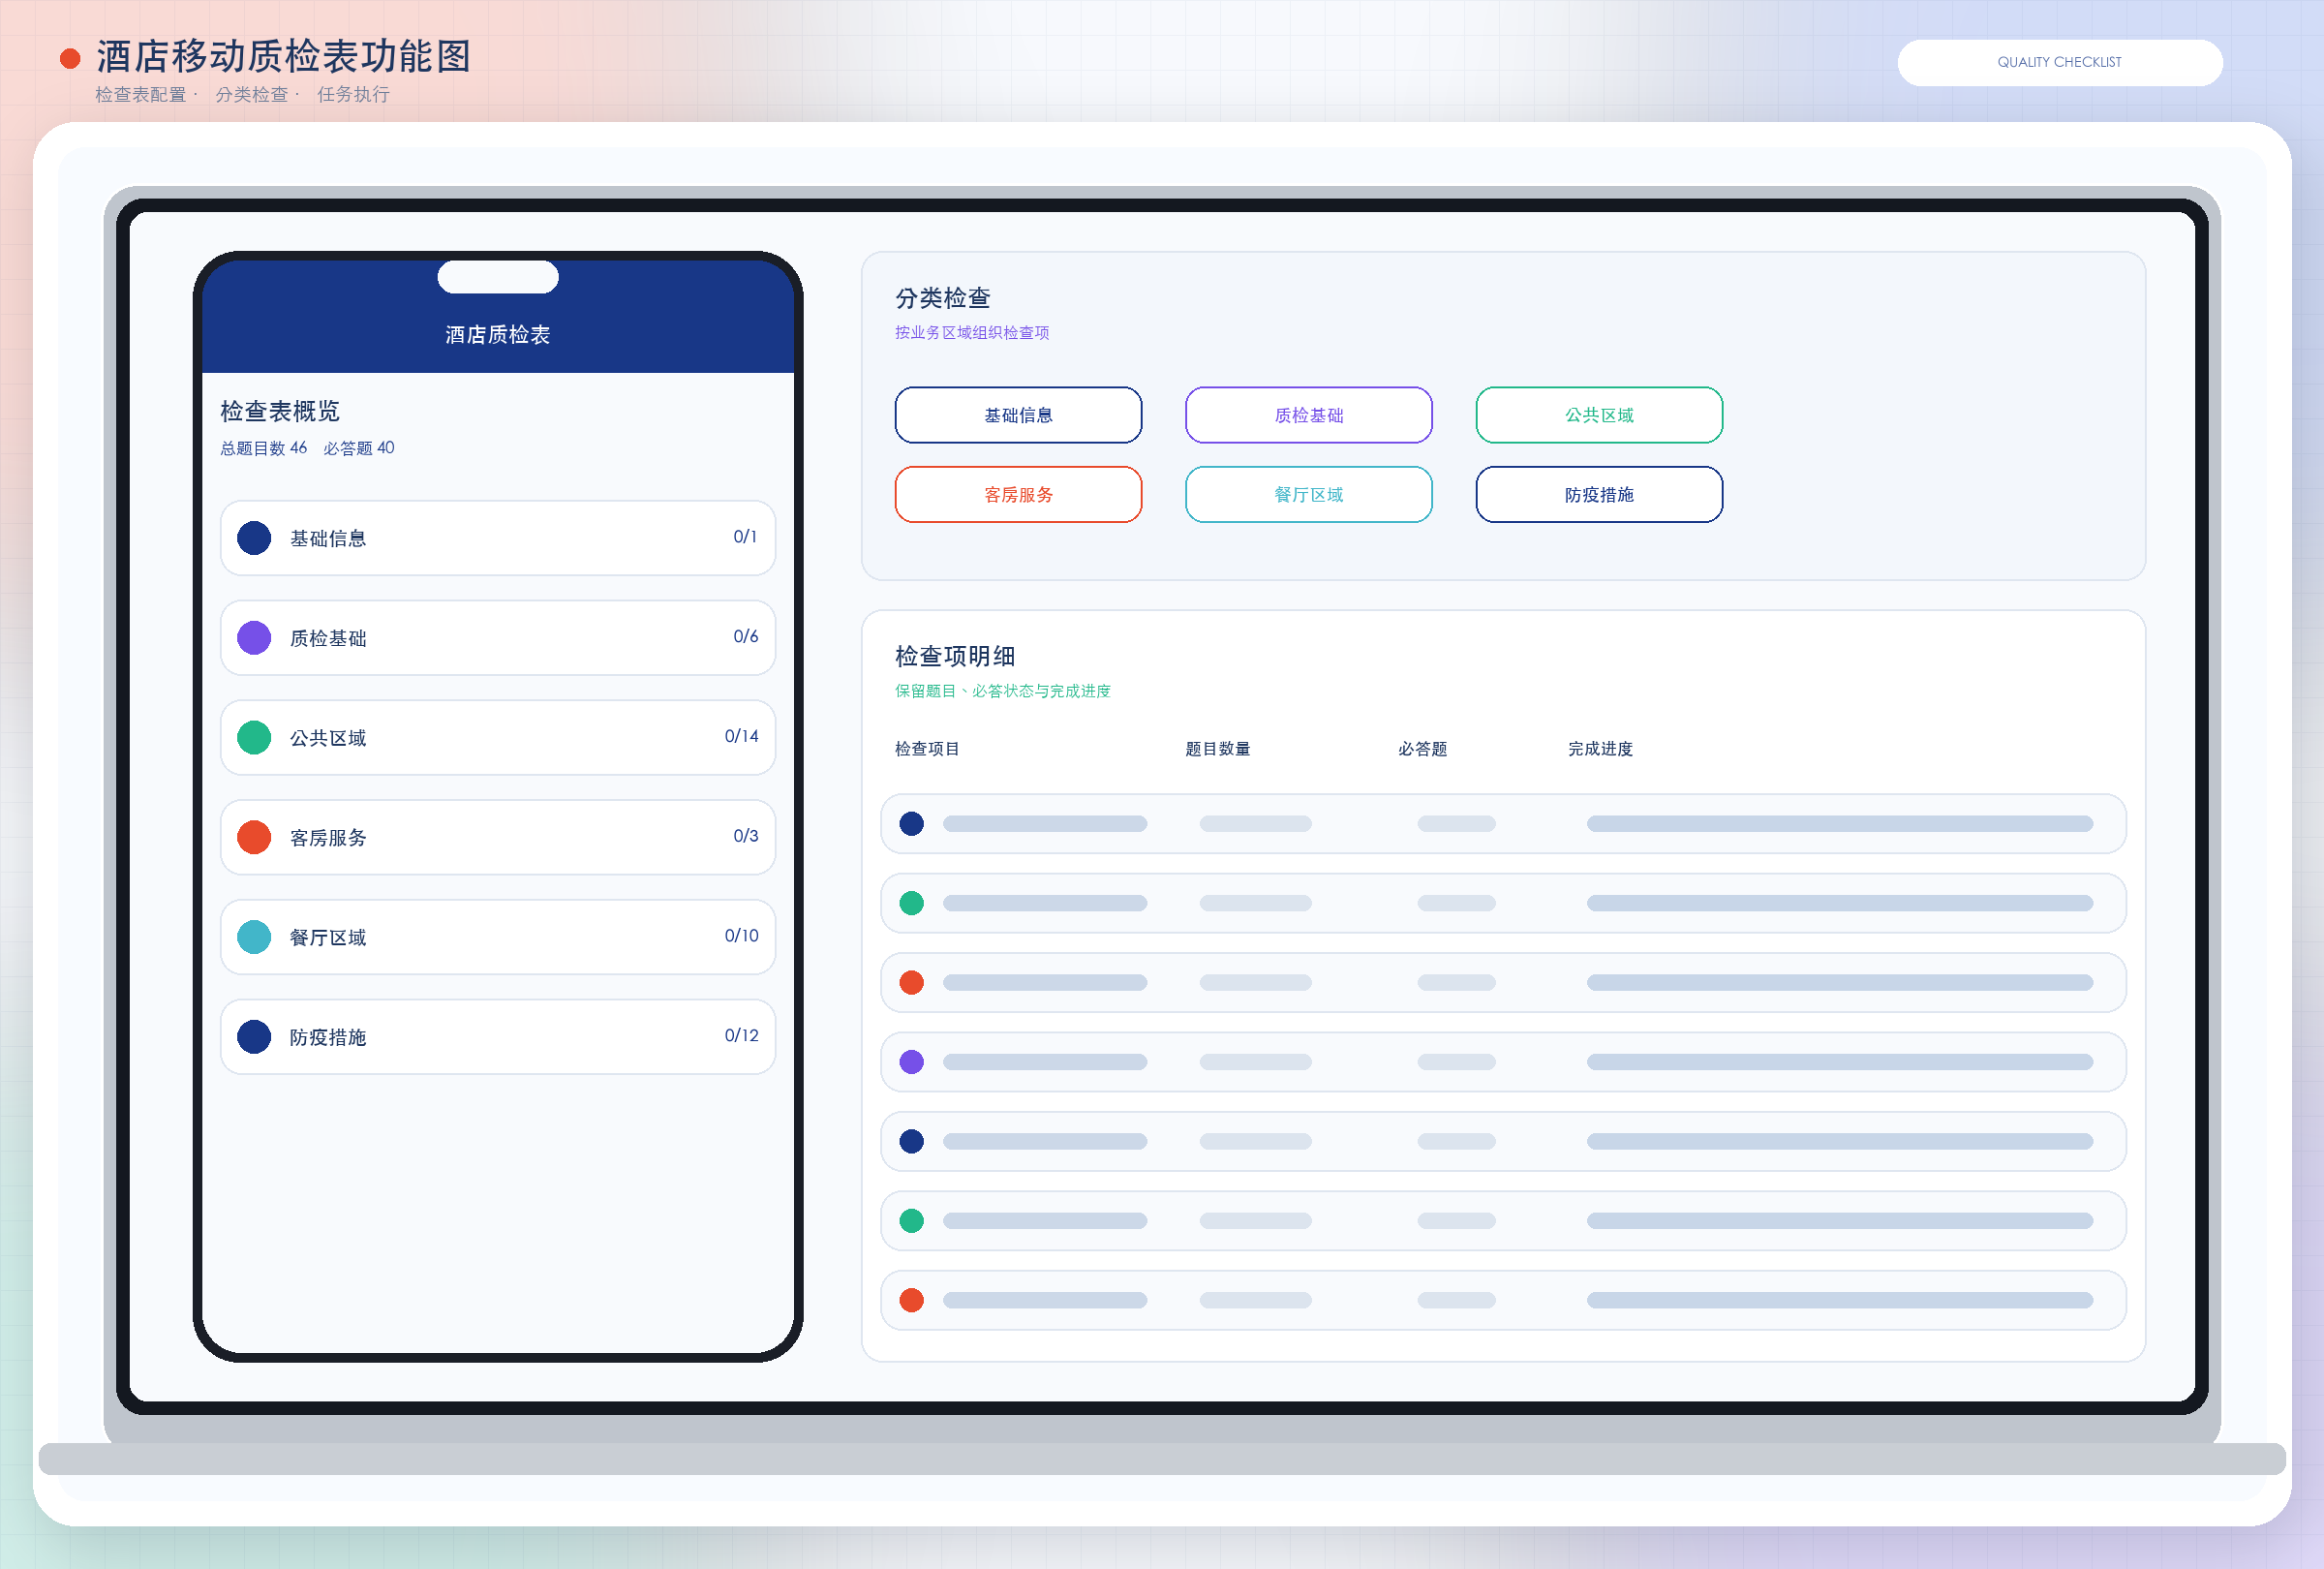The width and height of the screenshot is (2324, 1569).
Task: Click 检查表配置 in the subtitle breadcrumb
Action: (x=141, y=94)
